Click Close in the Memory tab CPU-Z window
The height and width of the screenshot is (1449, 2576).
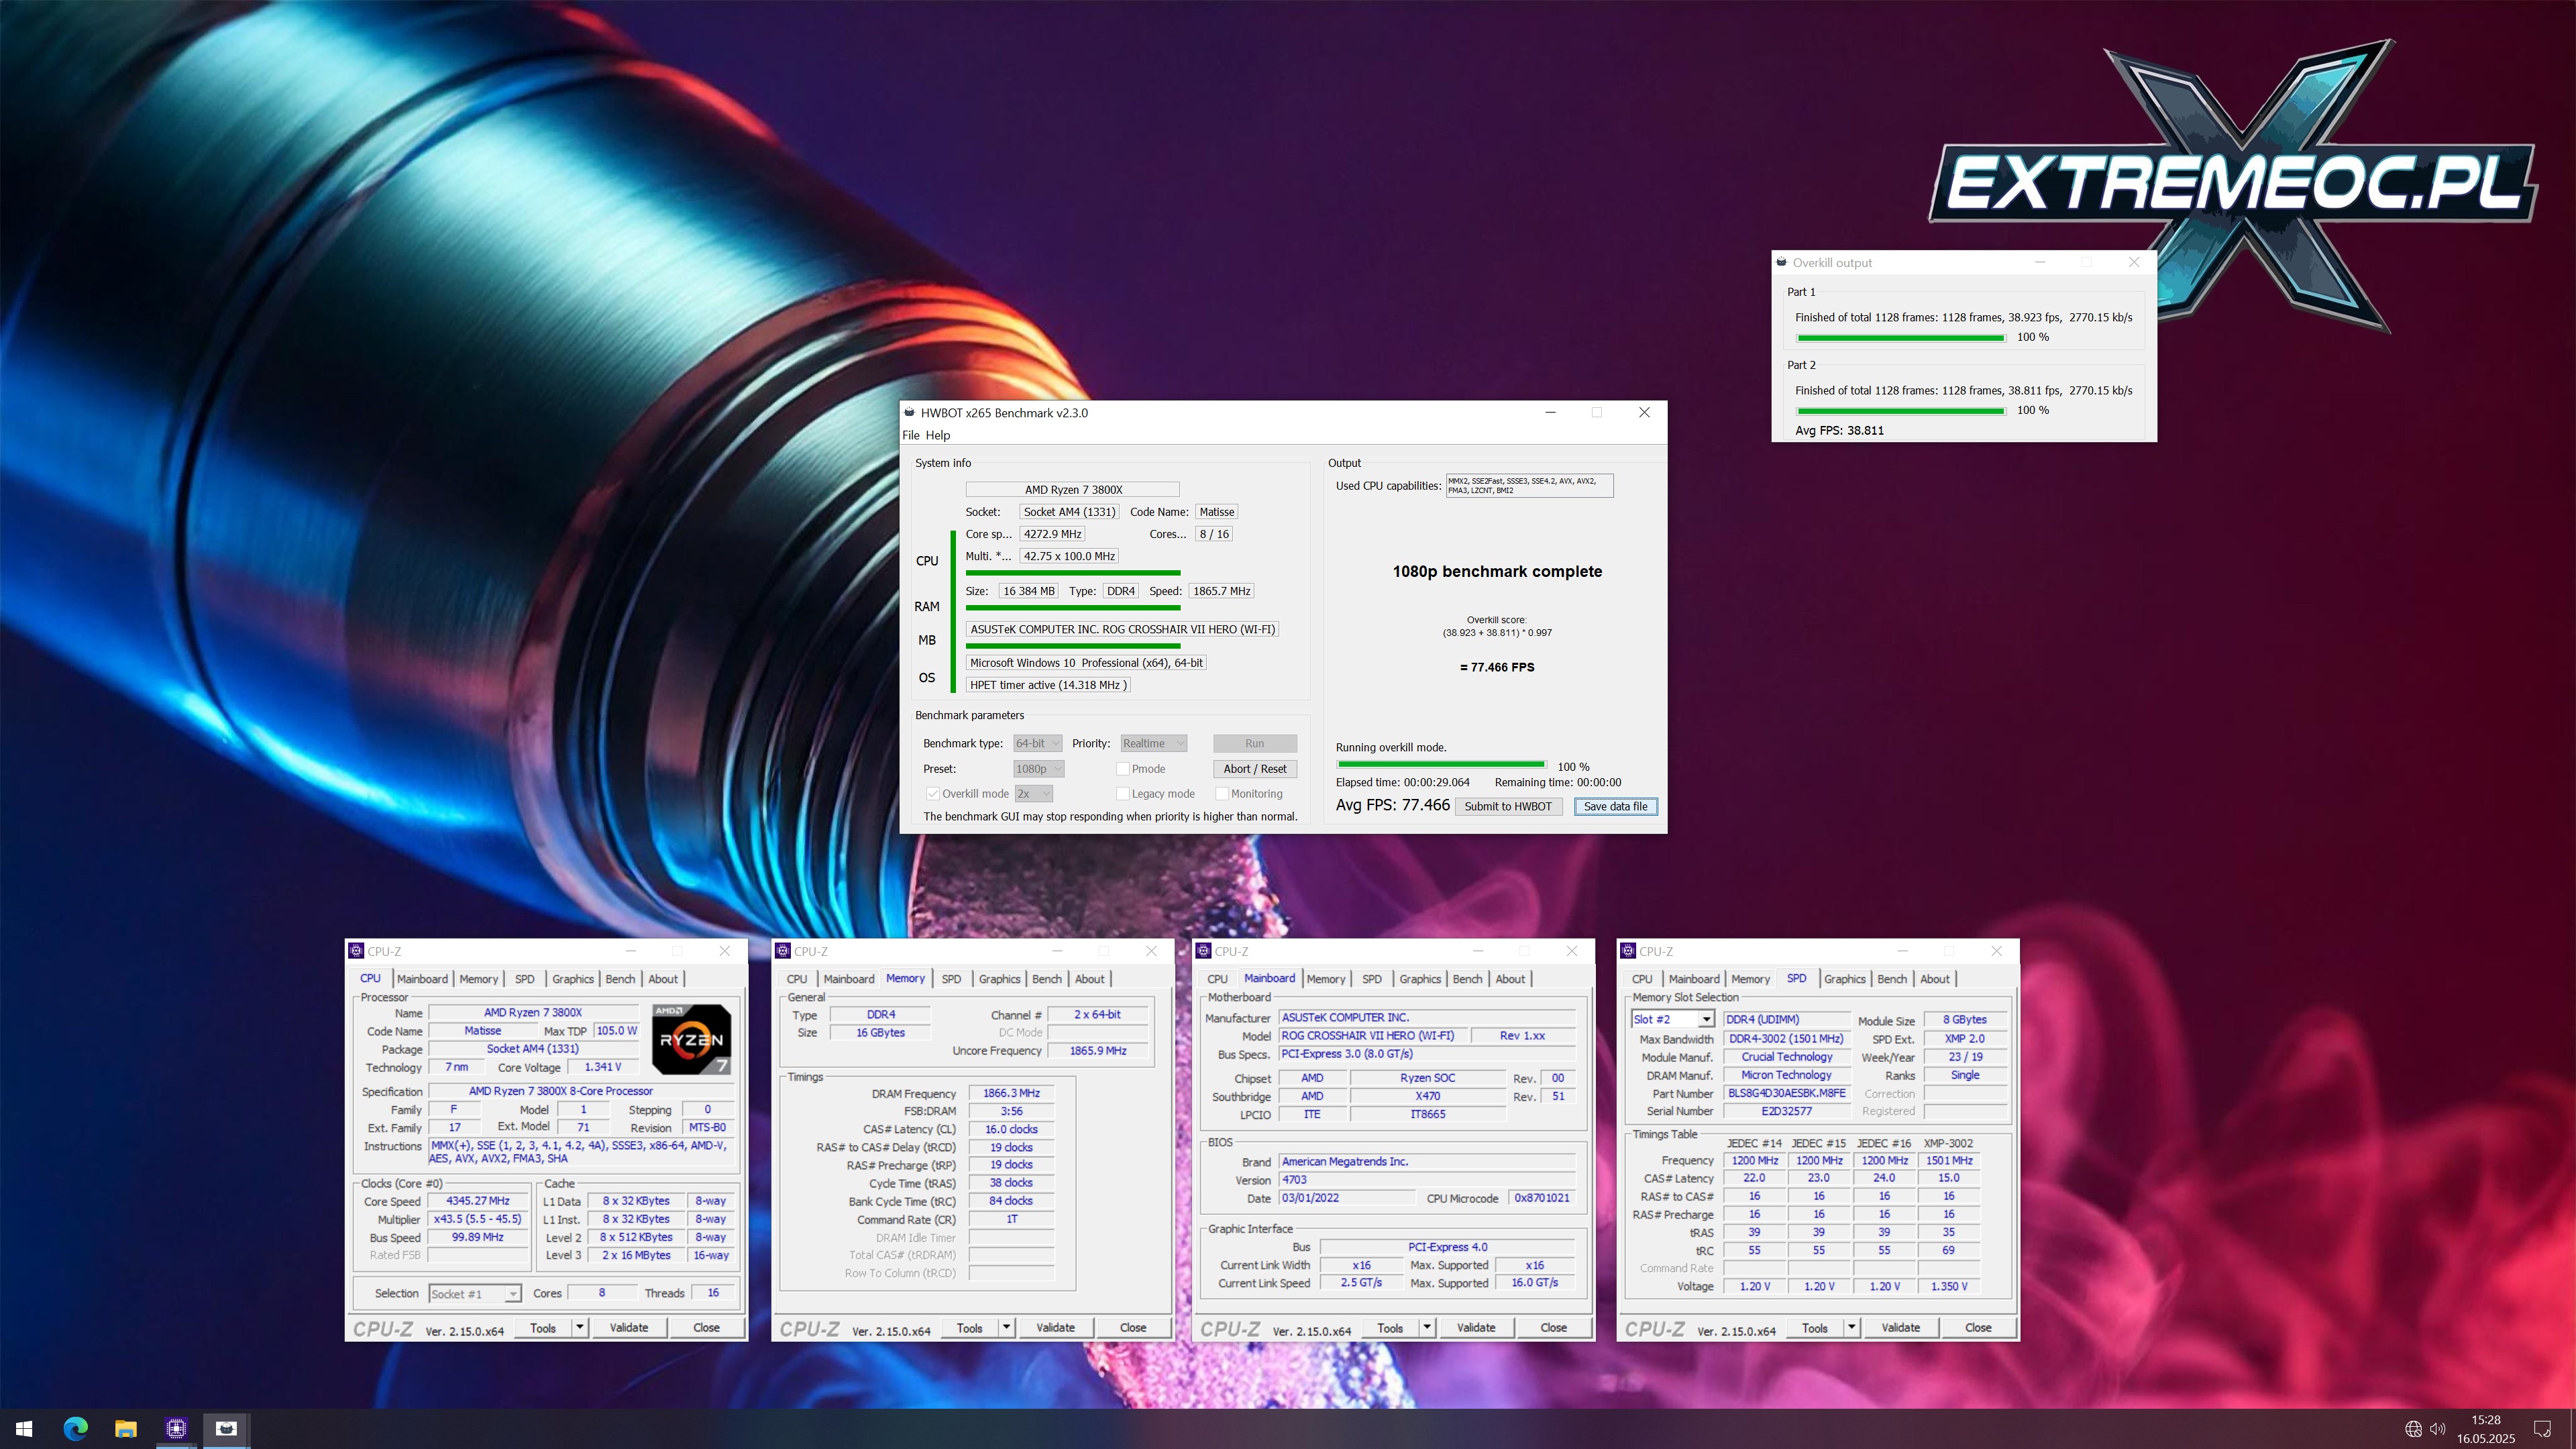pyautogui.click(x=1132, y=1328)
